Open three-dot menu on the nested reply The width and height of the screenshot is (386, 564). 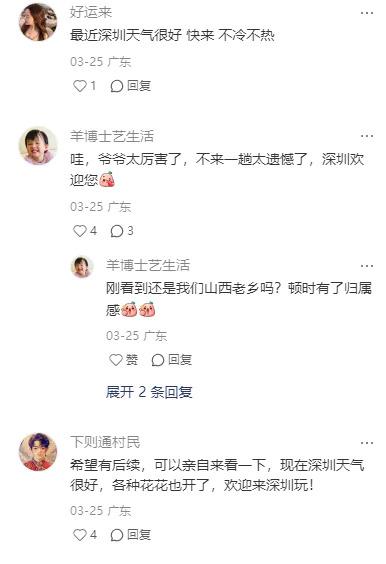pyautogui.click(x=367, y=266)
